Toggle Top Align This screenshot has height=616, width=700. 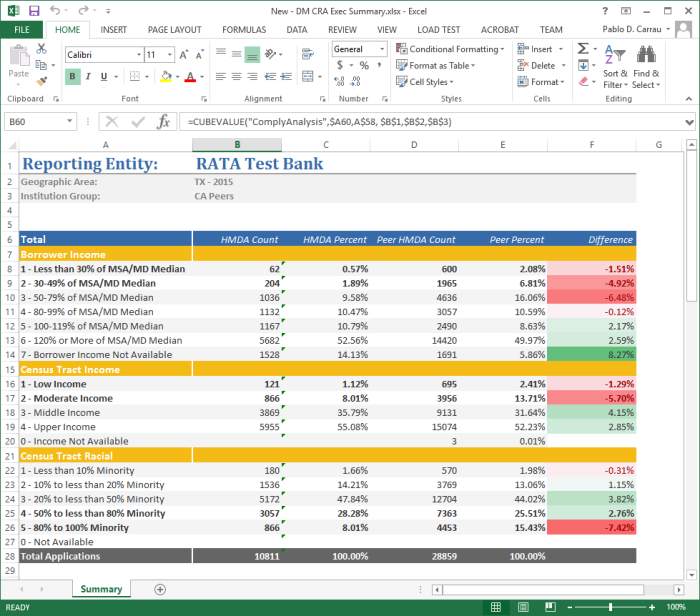coord(221,54)
